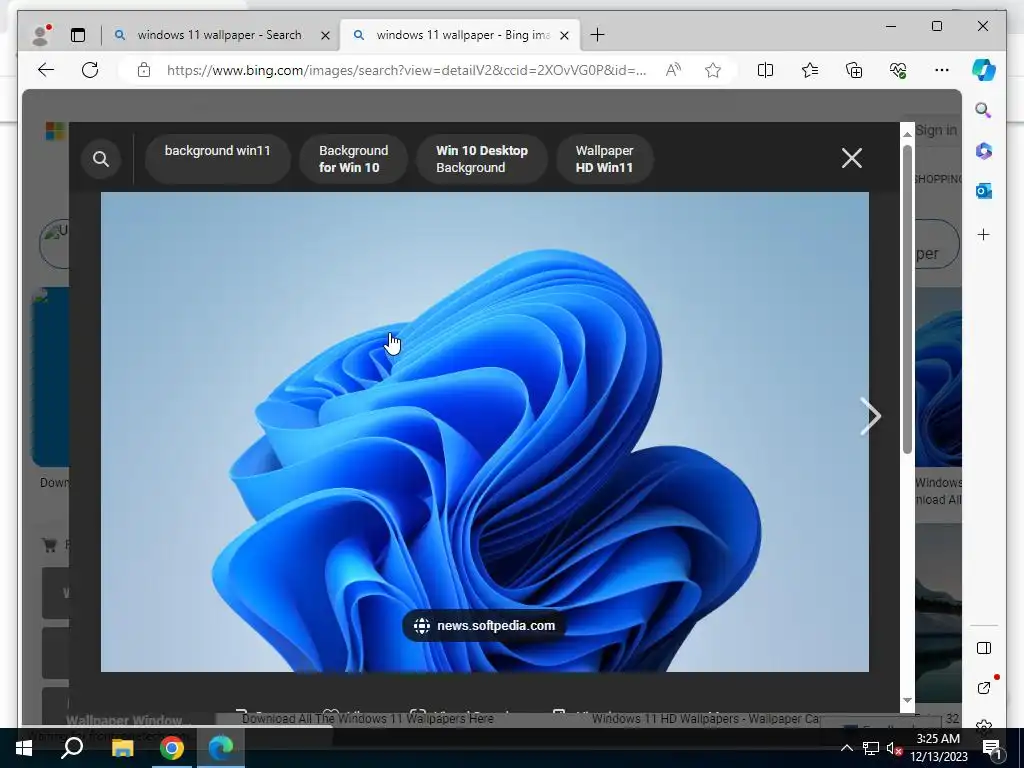This screenshot has width=1024, height=768.
Task: Open Microsoft 365 sidebar app
Action: coord(984,151)
